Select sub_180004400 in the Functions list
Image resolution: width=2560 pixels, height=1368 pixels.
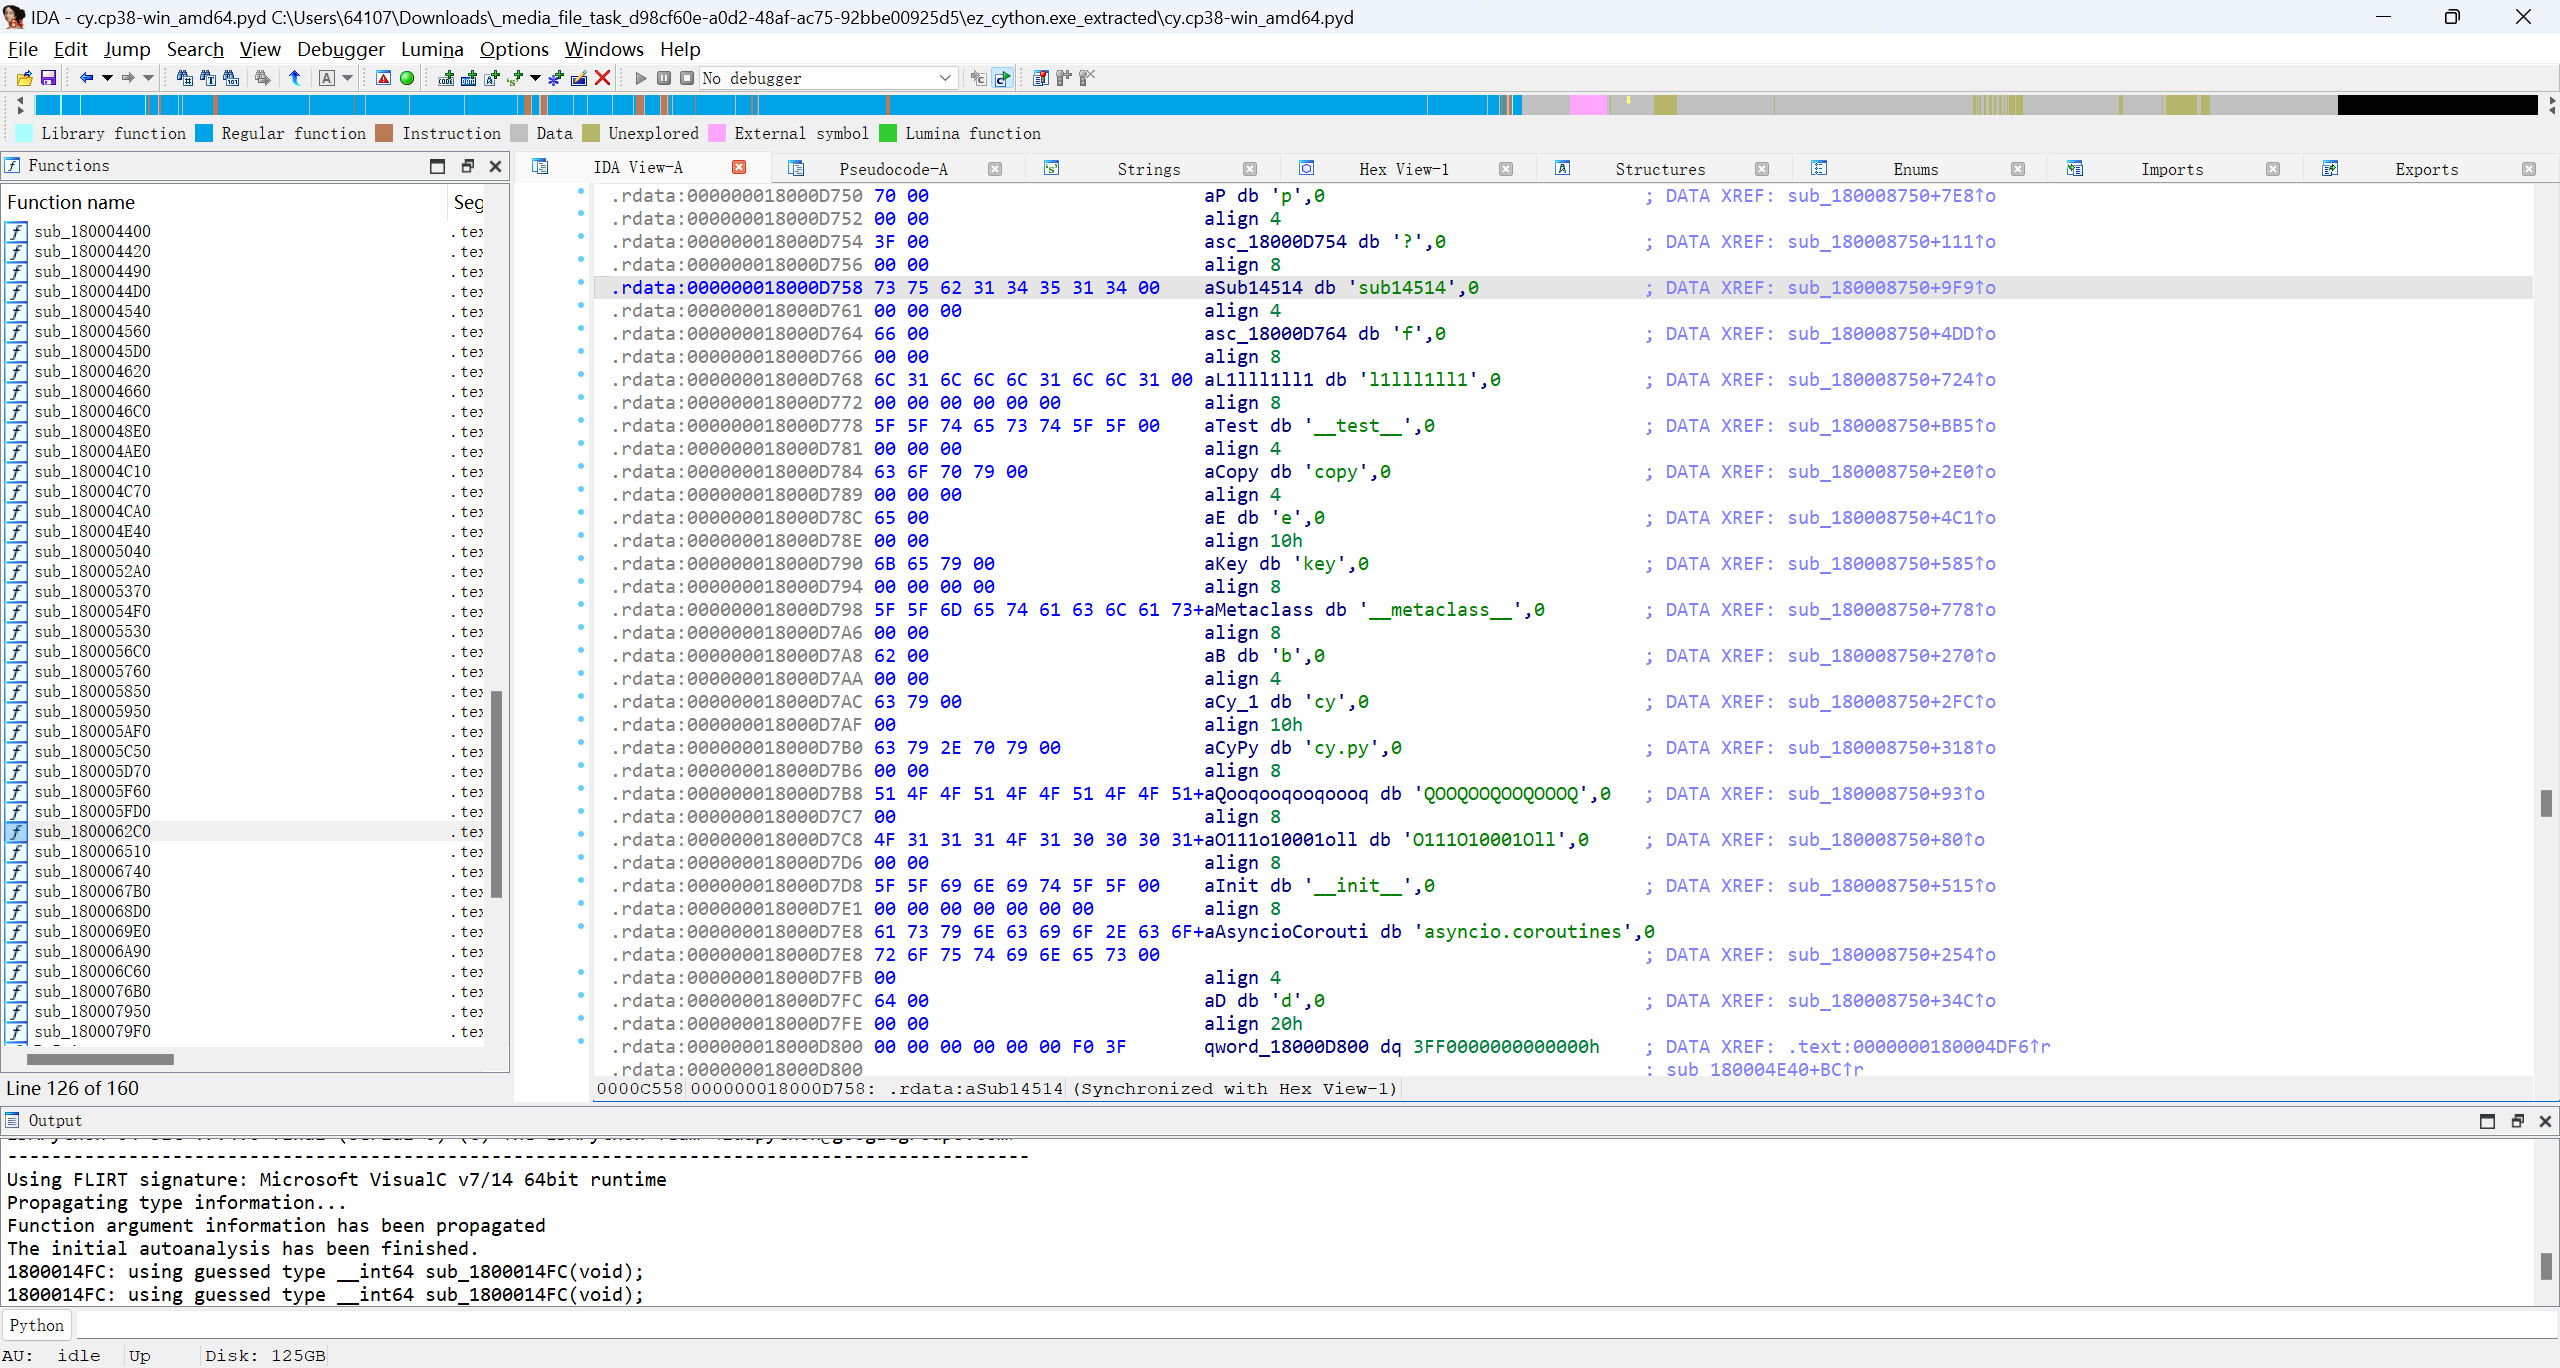pos(92,231)
